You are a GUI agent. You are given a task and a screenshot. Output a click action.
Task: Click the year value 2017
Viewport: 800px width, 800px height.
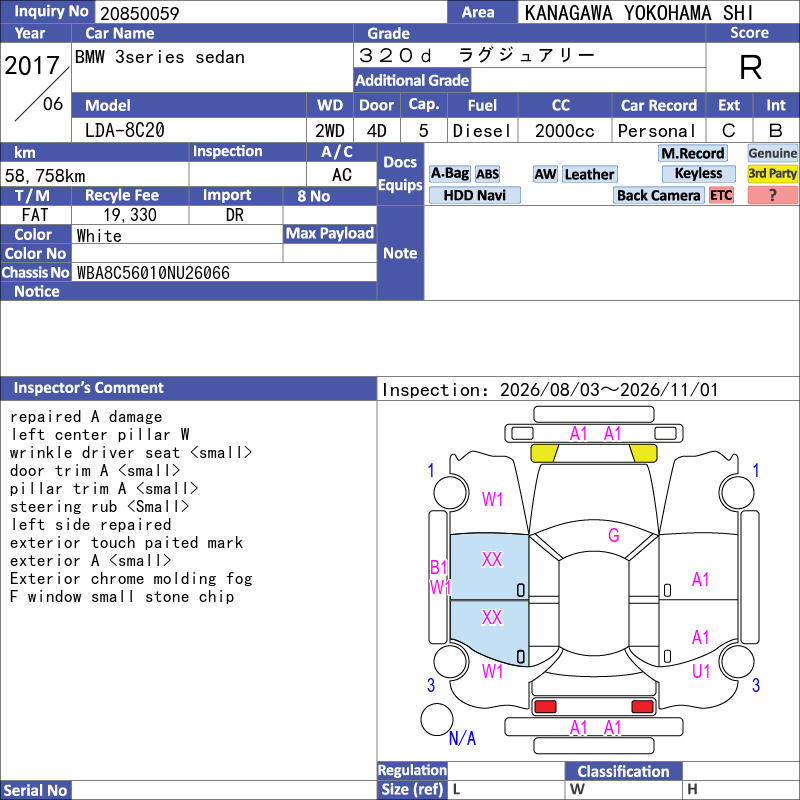pos(32,65)
